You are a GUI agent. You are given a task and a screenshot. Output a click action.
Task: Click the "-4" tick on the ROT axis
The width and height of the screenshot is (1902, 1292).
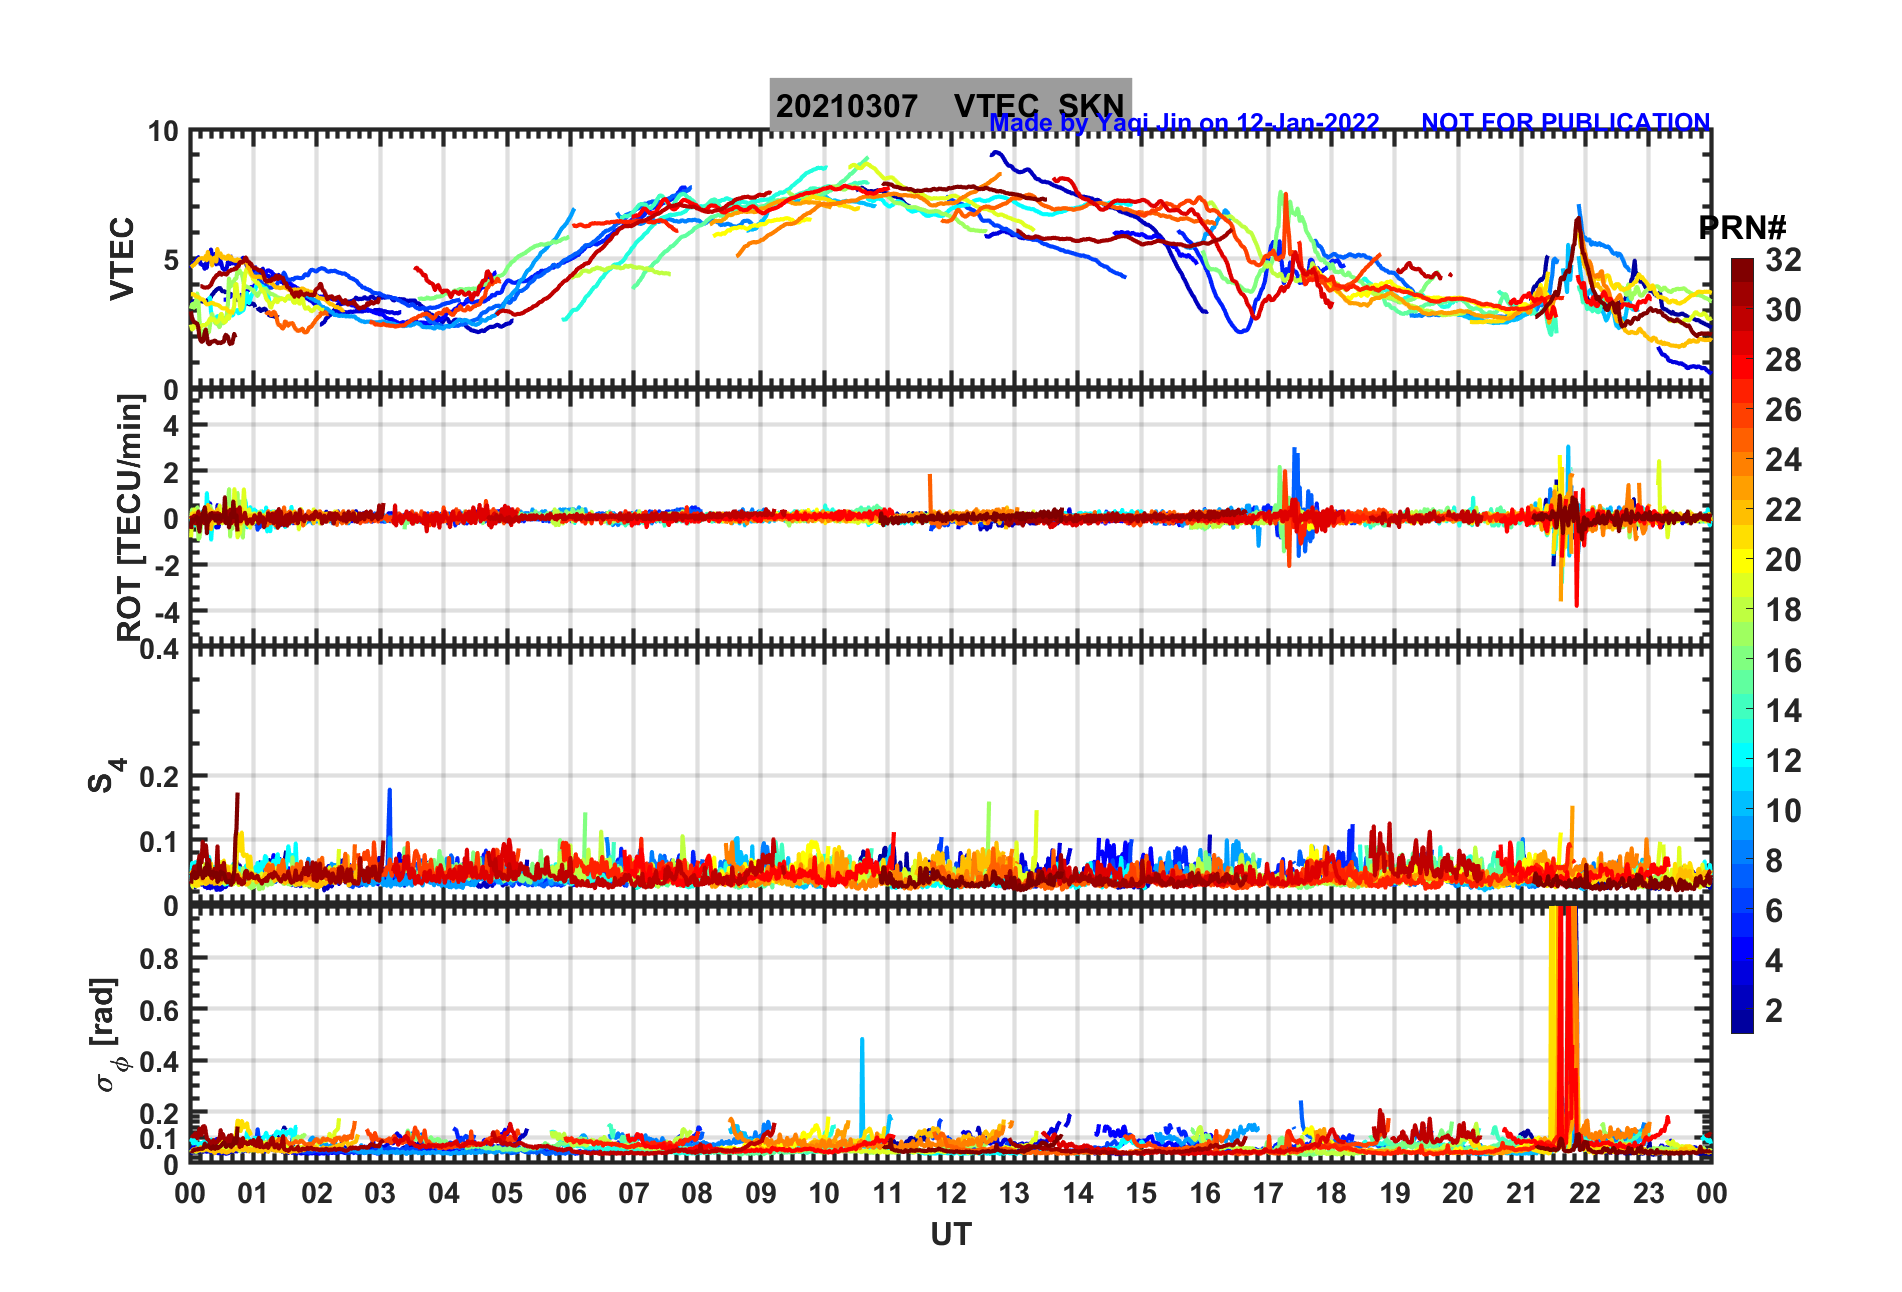click(166, 612)
